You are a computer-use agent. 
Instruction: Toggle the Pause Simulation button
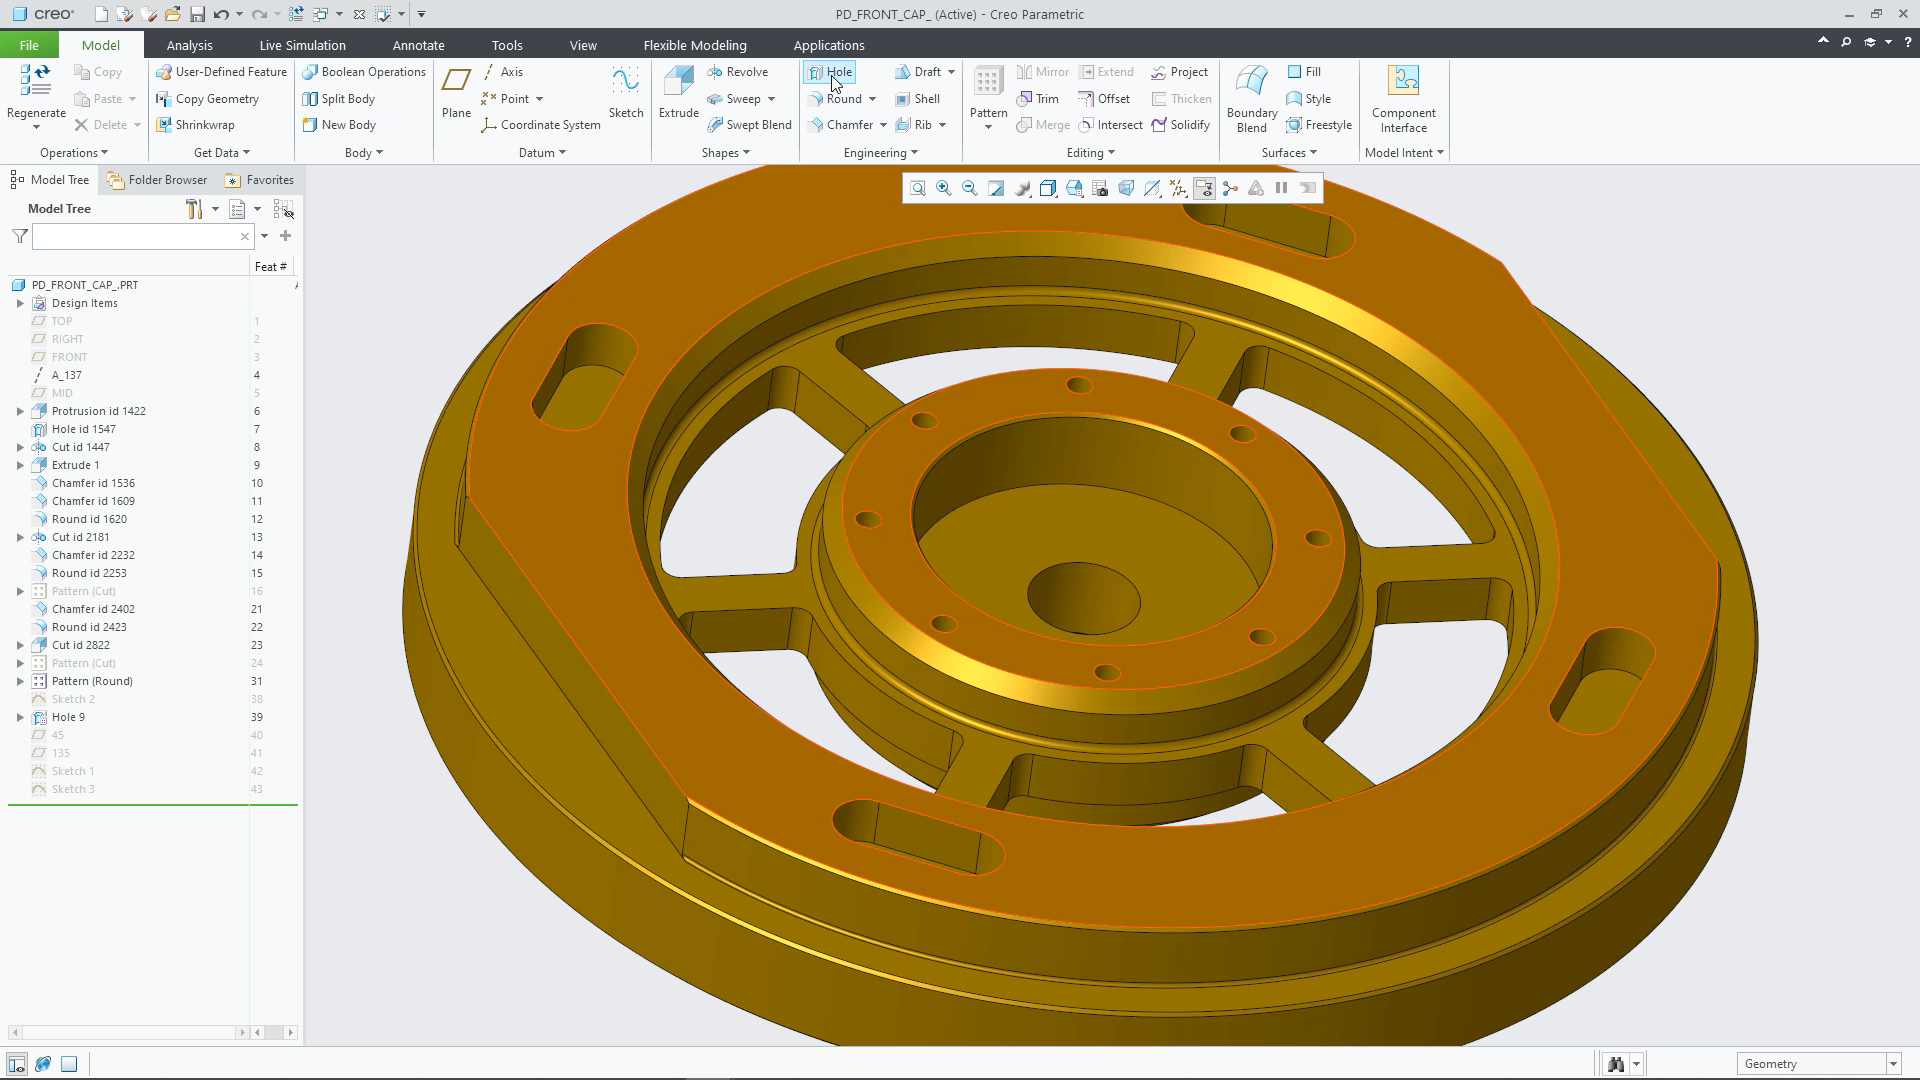pyautogui.click(x=1282, y=188)
